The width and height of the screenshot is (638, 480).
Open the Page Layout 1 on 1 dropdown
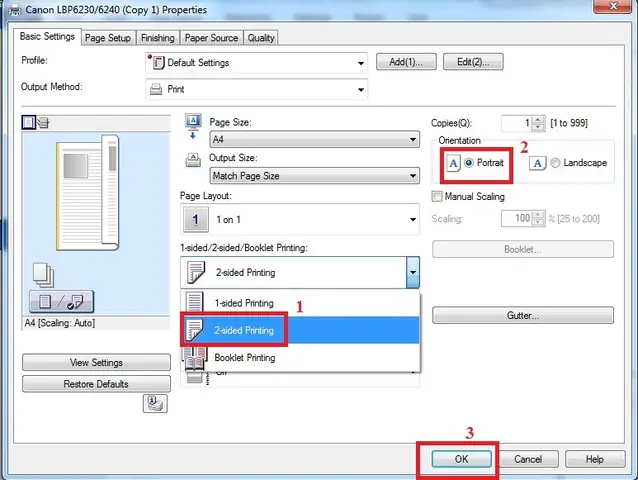click(x=300, y=219)
